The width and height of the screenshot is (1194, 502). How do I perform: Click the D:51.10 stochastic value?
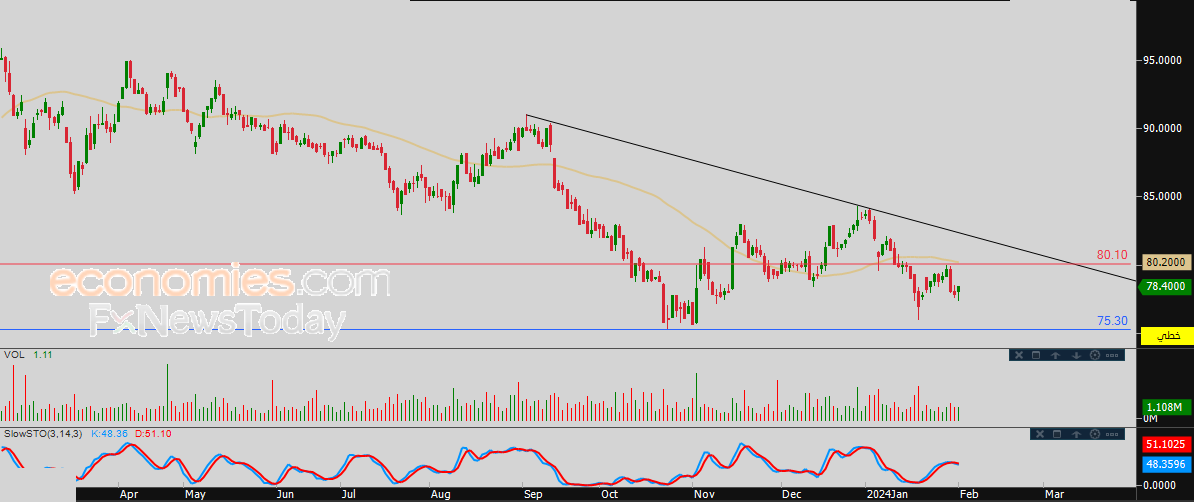(x=153, y=433)
